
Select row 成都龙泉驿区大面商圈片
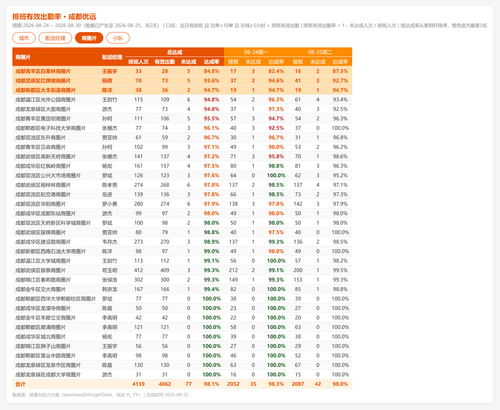tap(182, 109)
